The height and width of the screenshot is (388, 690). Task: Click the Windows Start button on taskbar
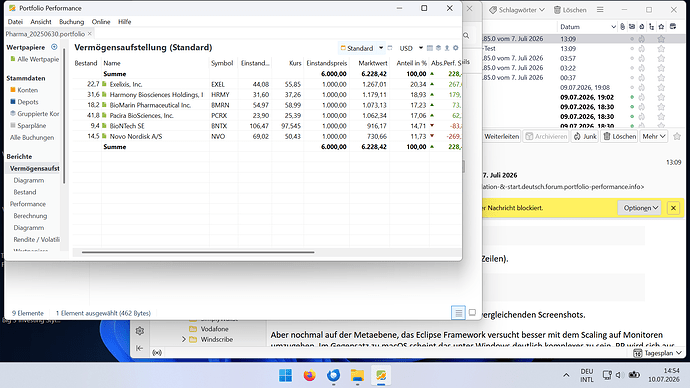286,375
